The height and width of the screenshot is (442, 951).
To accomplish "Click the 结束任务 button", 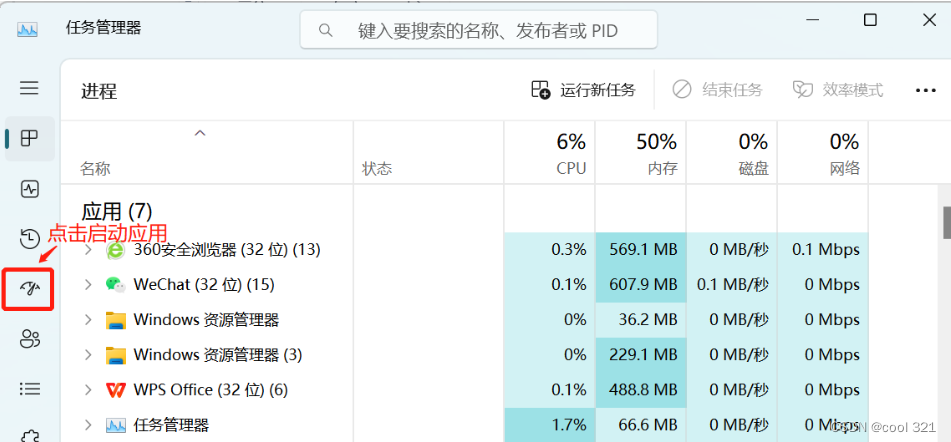I will pyautogui.click(x=717, y=90).
